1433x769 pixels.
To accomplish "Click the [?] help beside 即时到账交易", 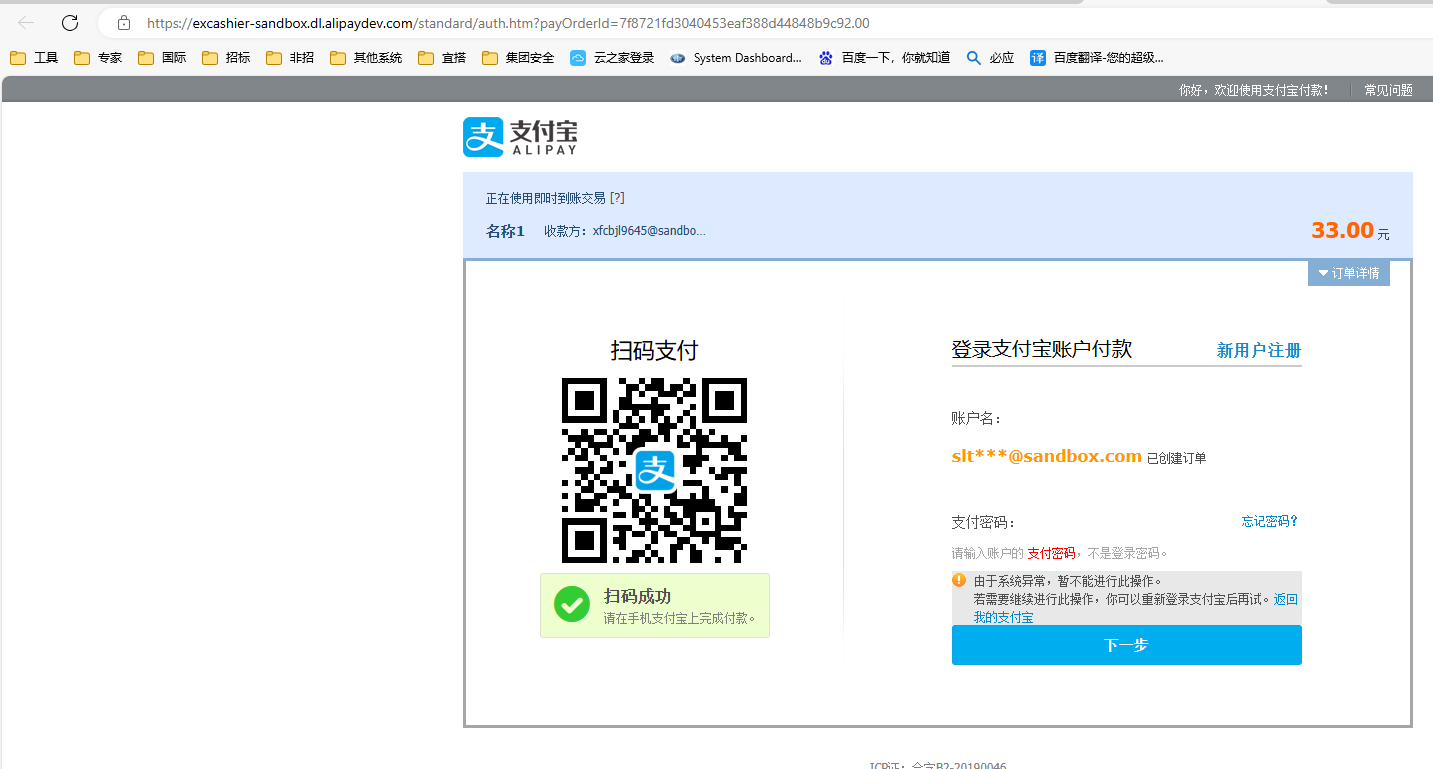I will (x=617, y=198).
